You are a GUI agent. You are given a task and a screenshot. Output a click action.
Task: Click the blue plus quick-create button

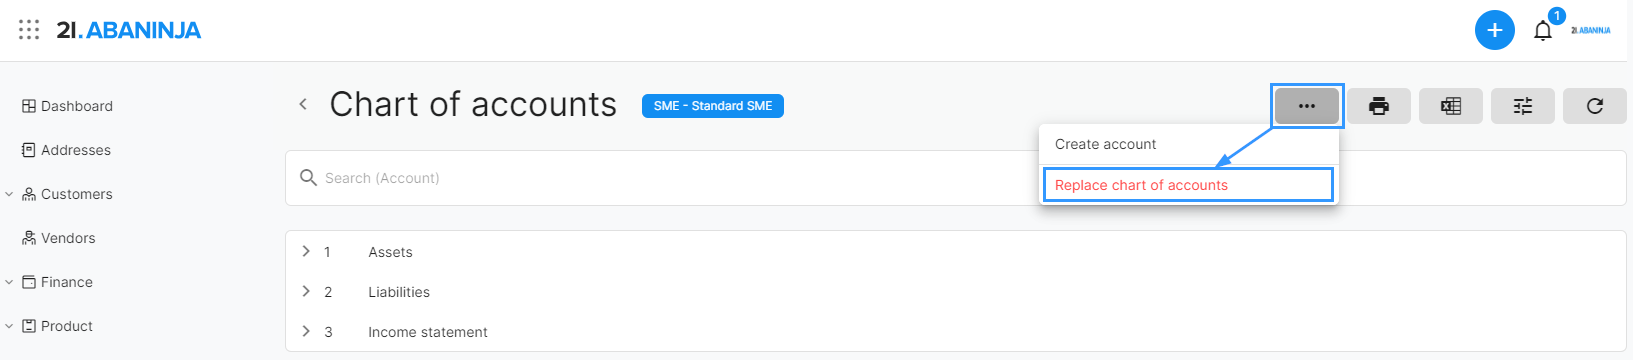(x=1494, y=30)
